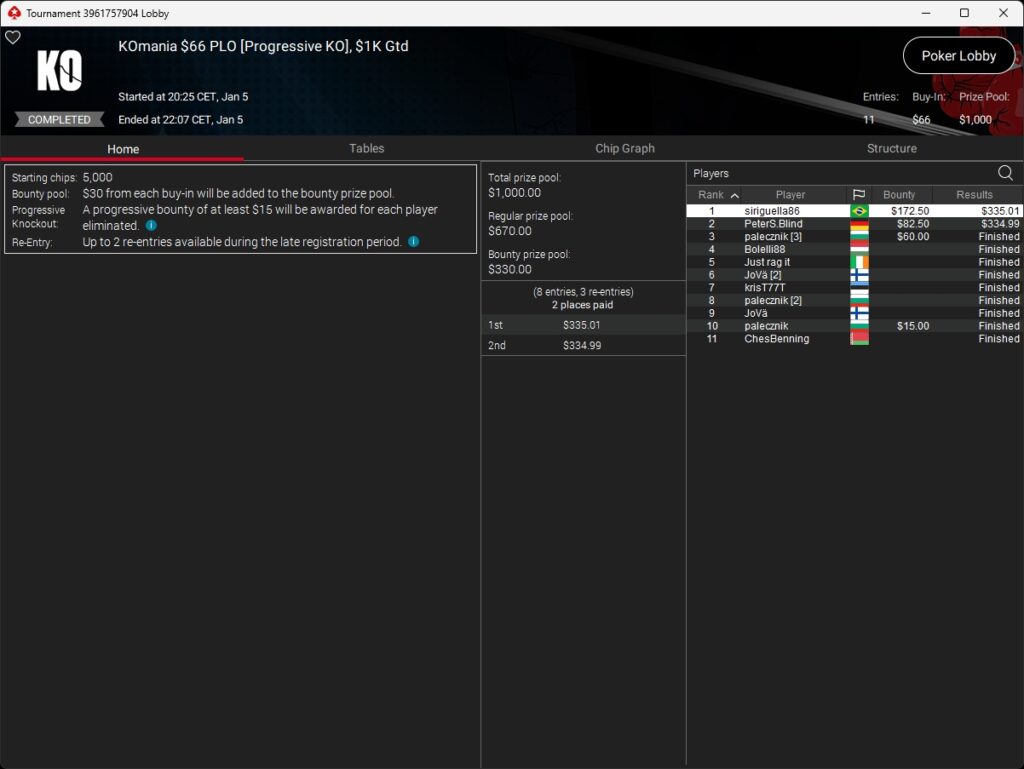Click info icon beside progressive knockout text
The image size is (1024, 769).
pos(151,226)
